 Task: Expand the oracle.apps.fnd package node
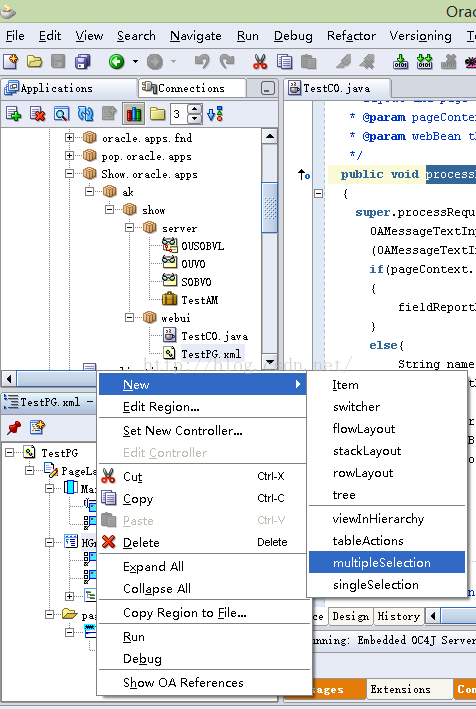coord(69,137)
